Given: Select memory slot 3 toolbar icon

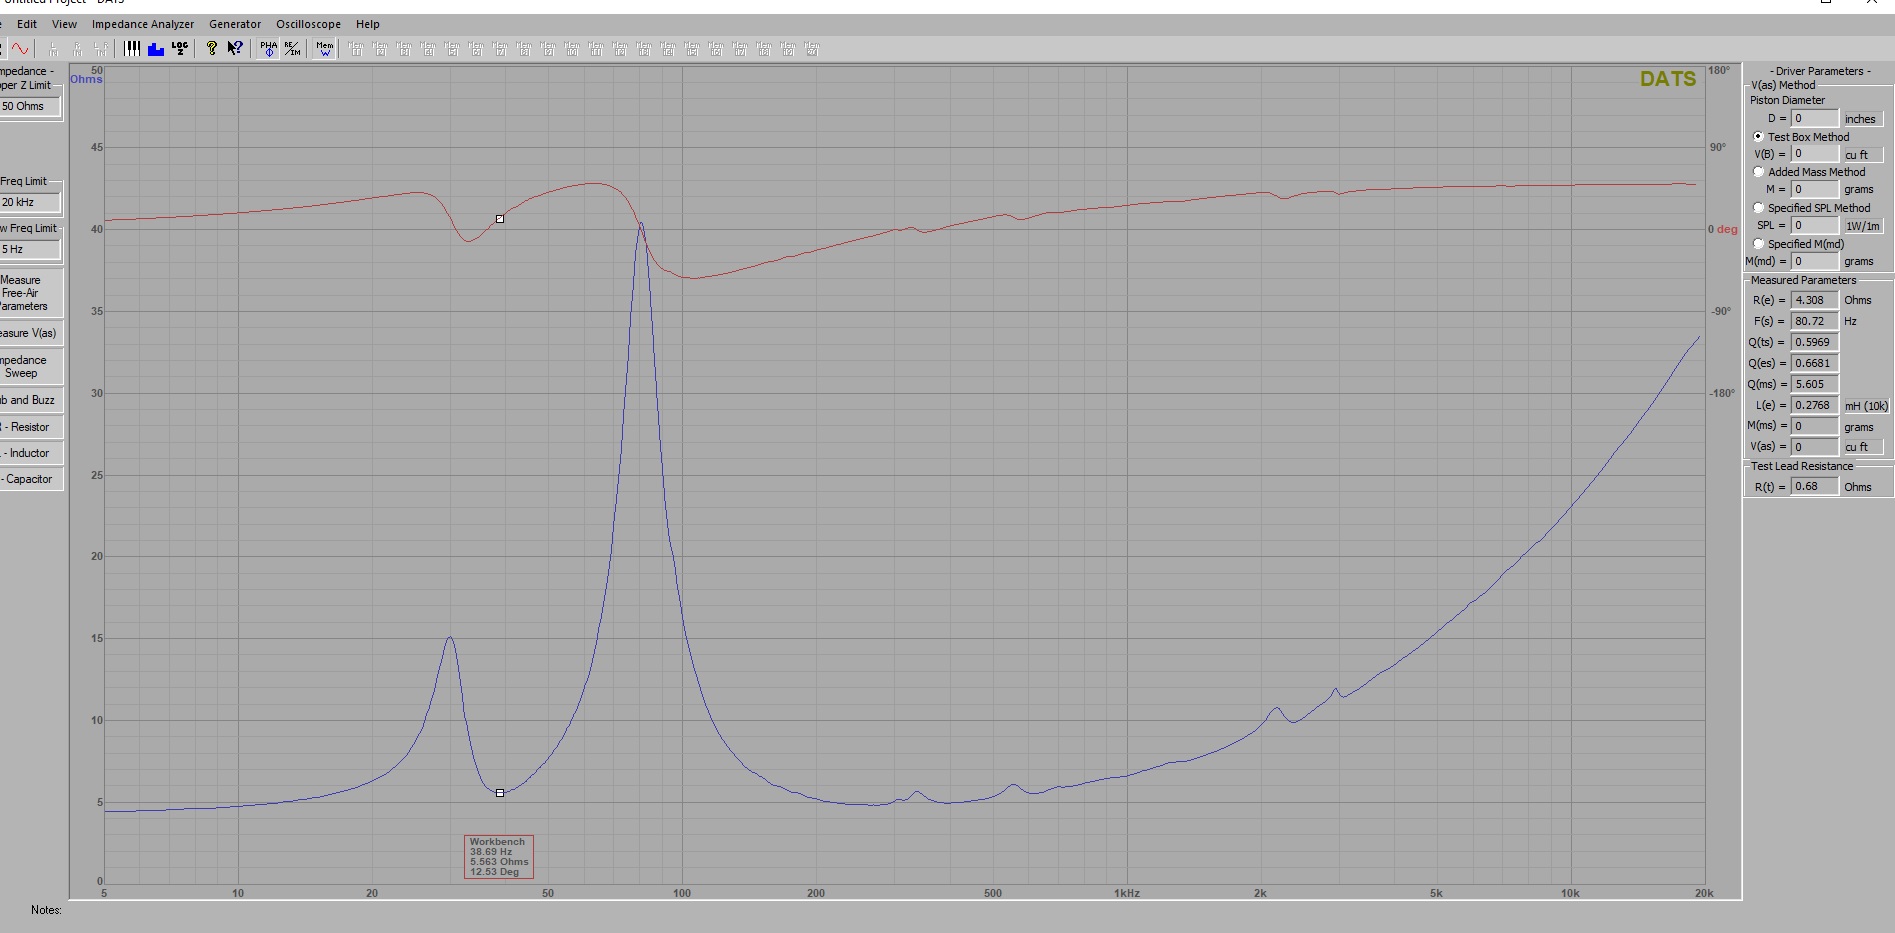Looking at the screenshot, I should pyautogui.click(x=404, y=48).
